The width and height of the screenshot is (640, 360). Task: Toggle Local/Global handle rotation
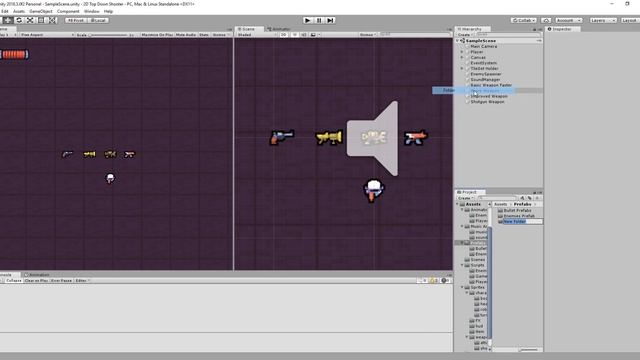(98, 20)
